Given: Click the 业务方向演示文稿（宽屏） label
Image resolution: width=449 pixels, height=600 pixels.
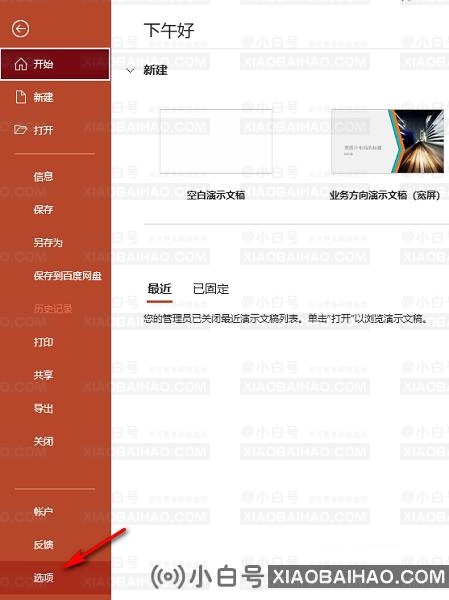Looking at the screenshot, I should tap(385, 196).
